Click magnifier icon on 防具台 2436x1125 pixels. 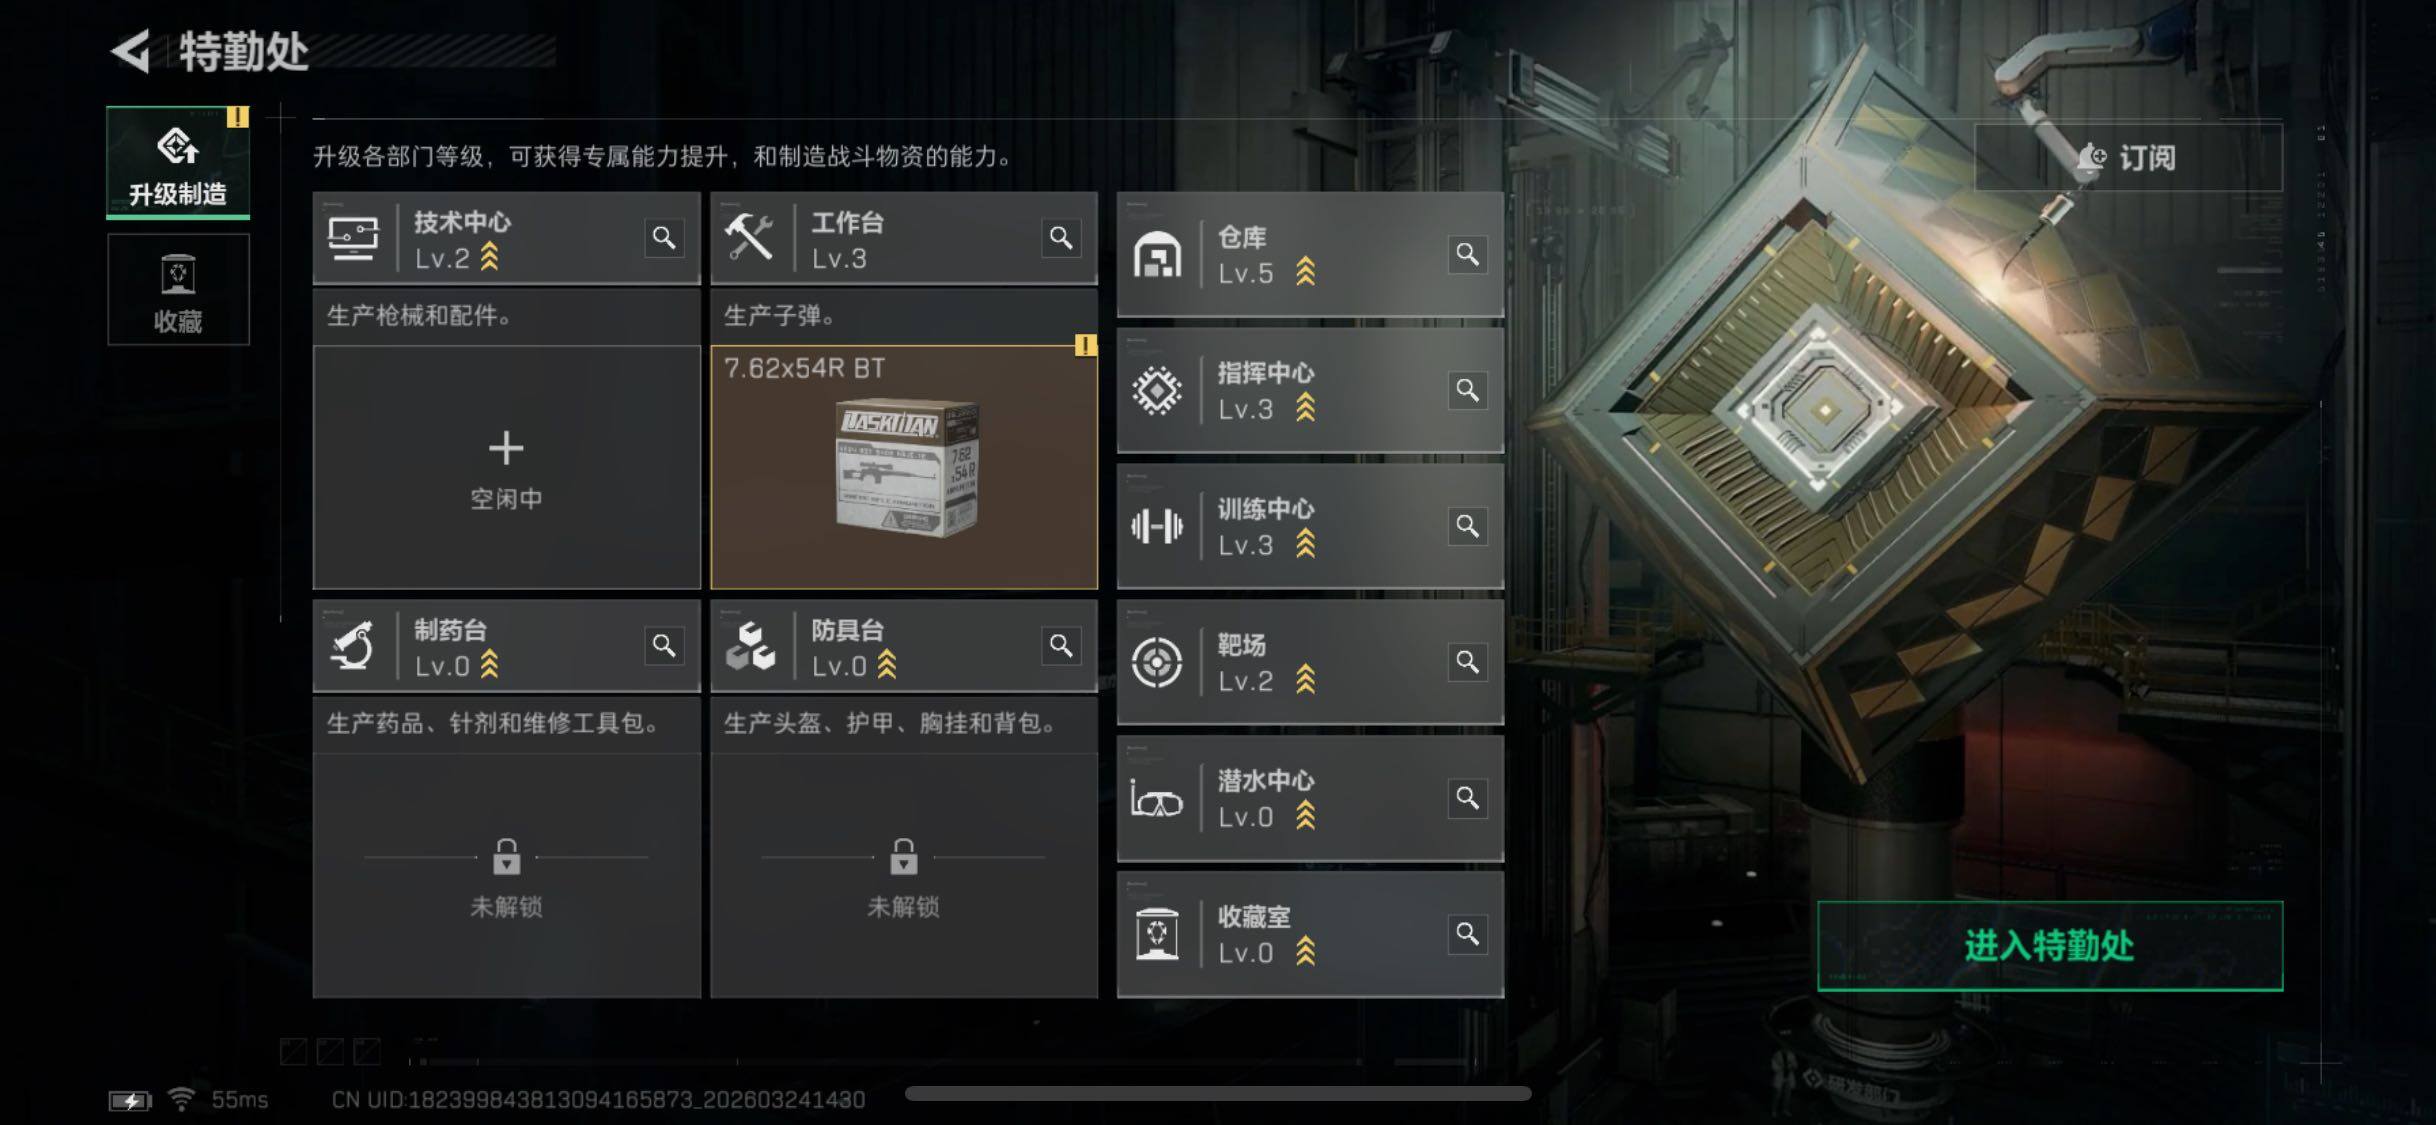[1061, 646]
